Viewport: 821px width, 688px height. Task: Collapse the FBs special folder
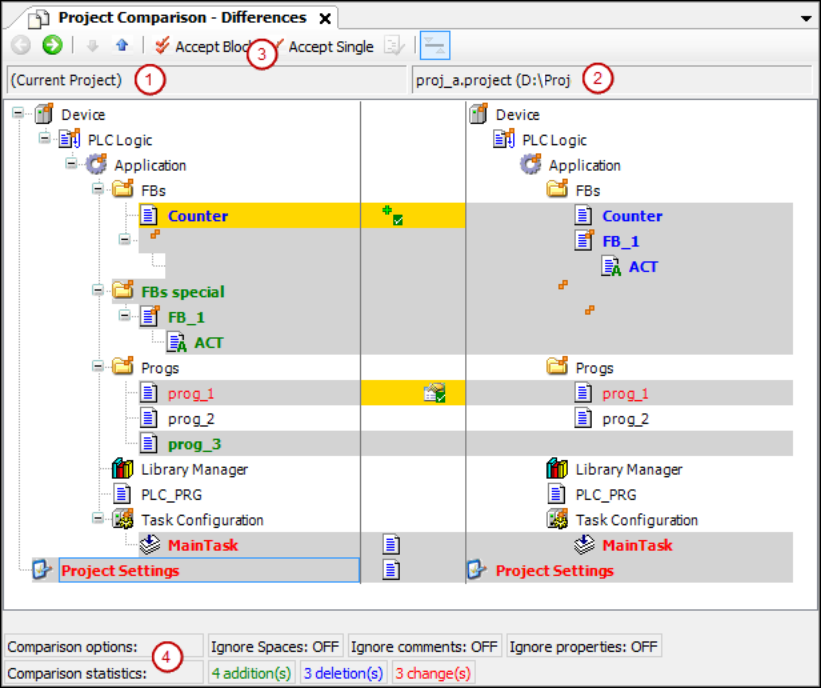pyautogui.click(x=98, y=291)
